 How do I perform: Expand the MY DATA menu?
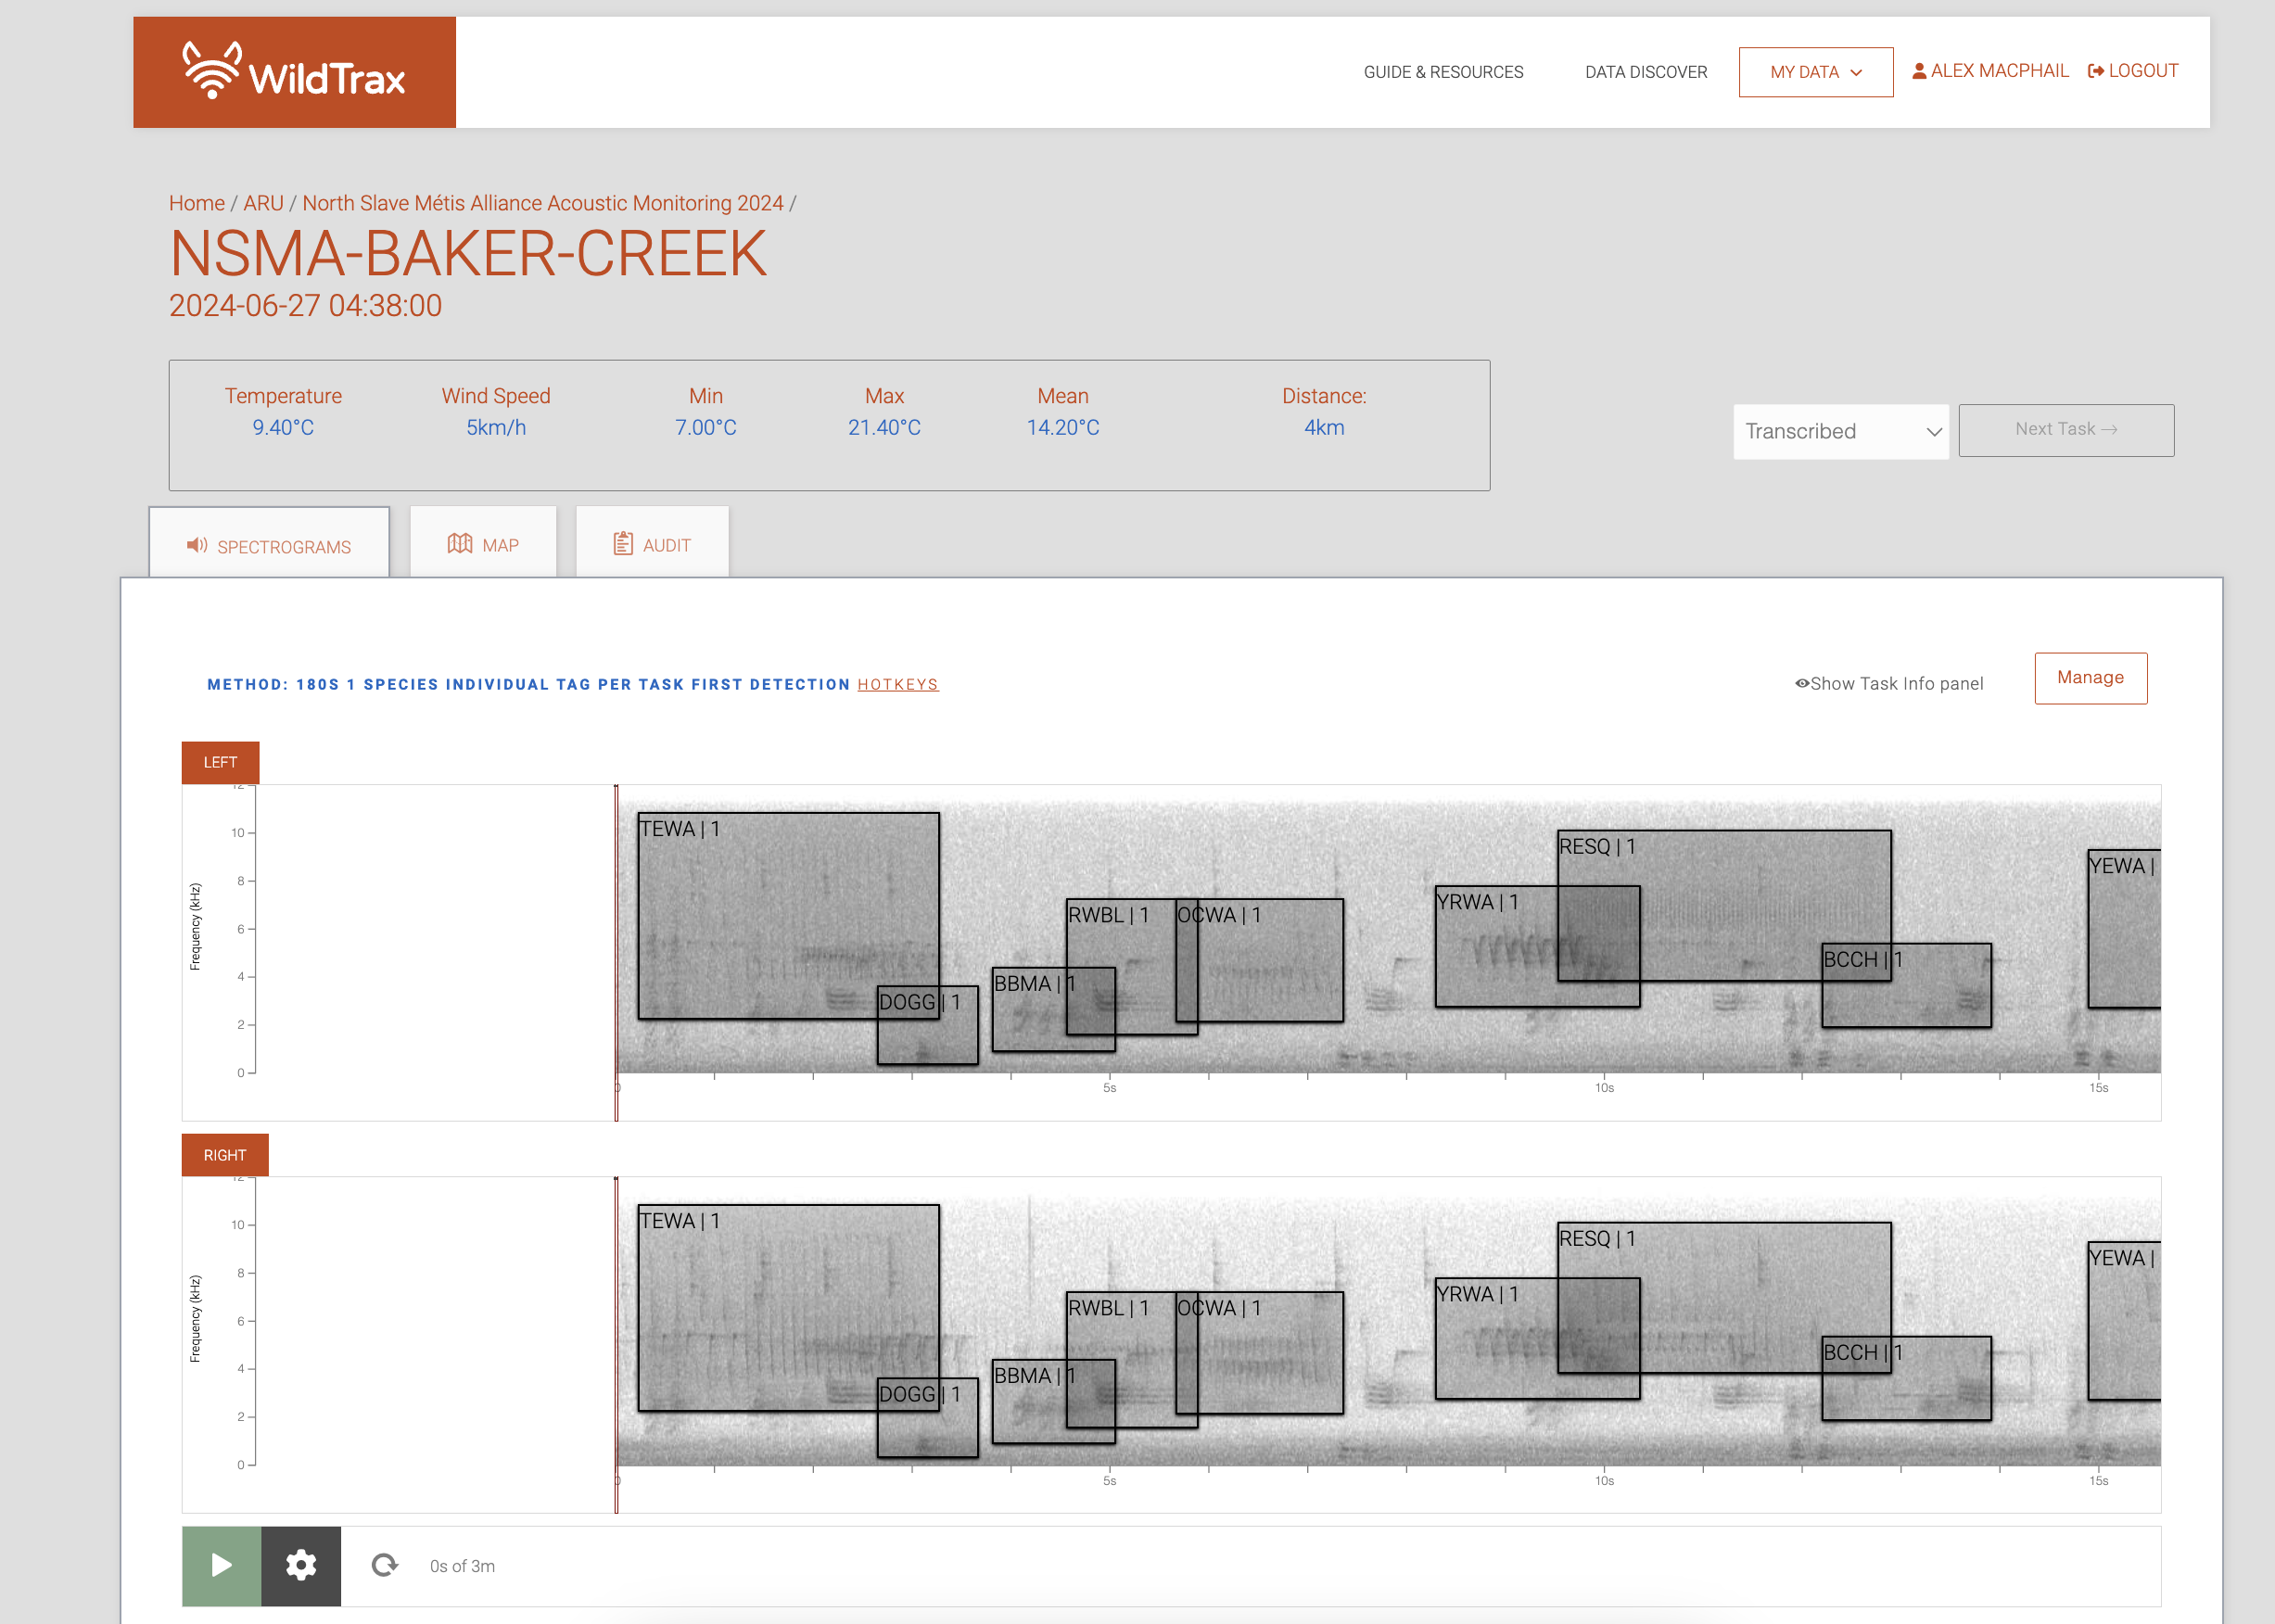coord(1815,72)
